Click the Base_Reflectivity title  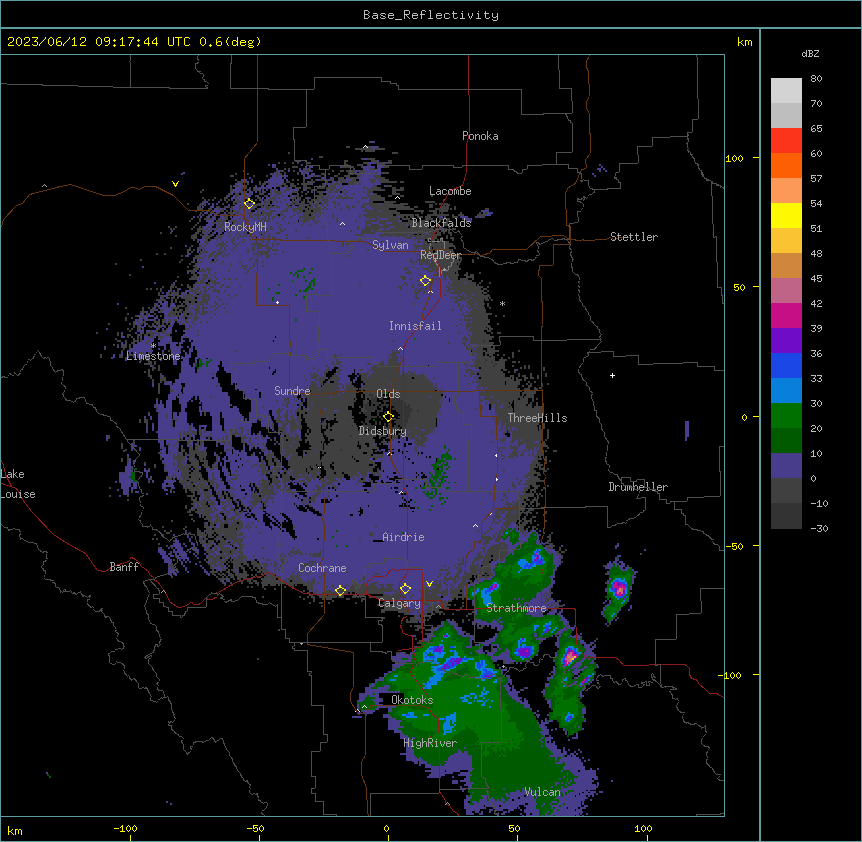coord(431,15)
